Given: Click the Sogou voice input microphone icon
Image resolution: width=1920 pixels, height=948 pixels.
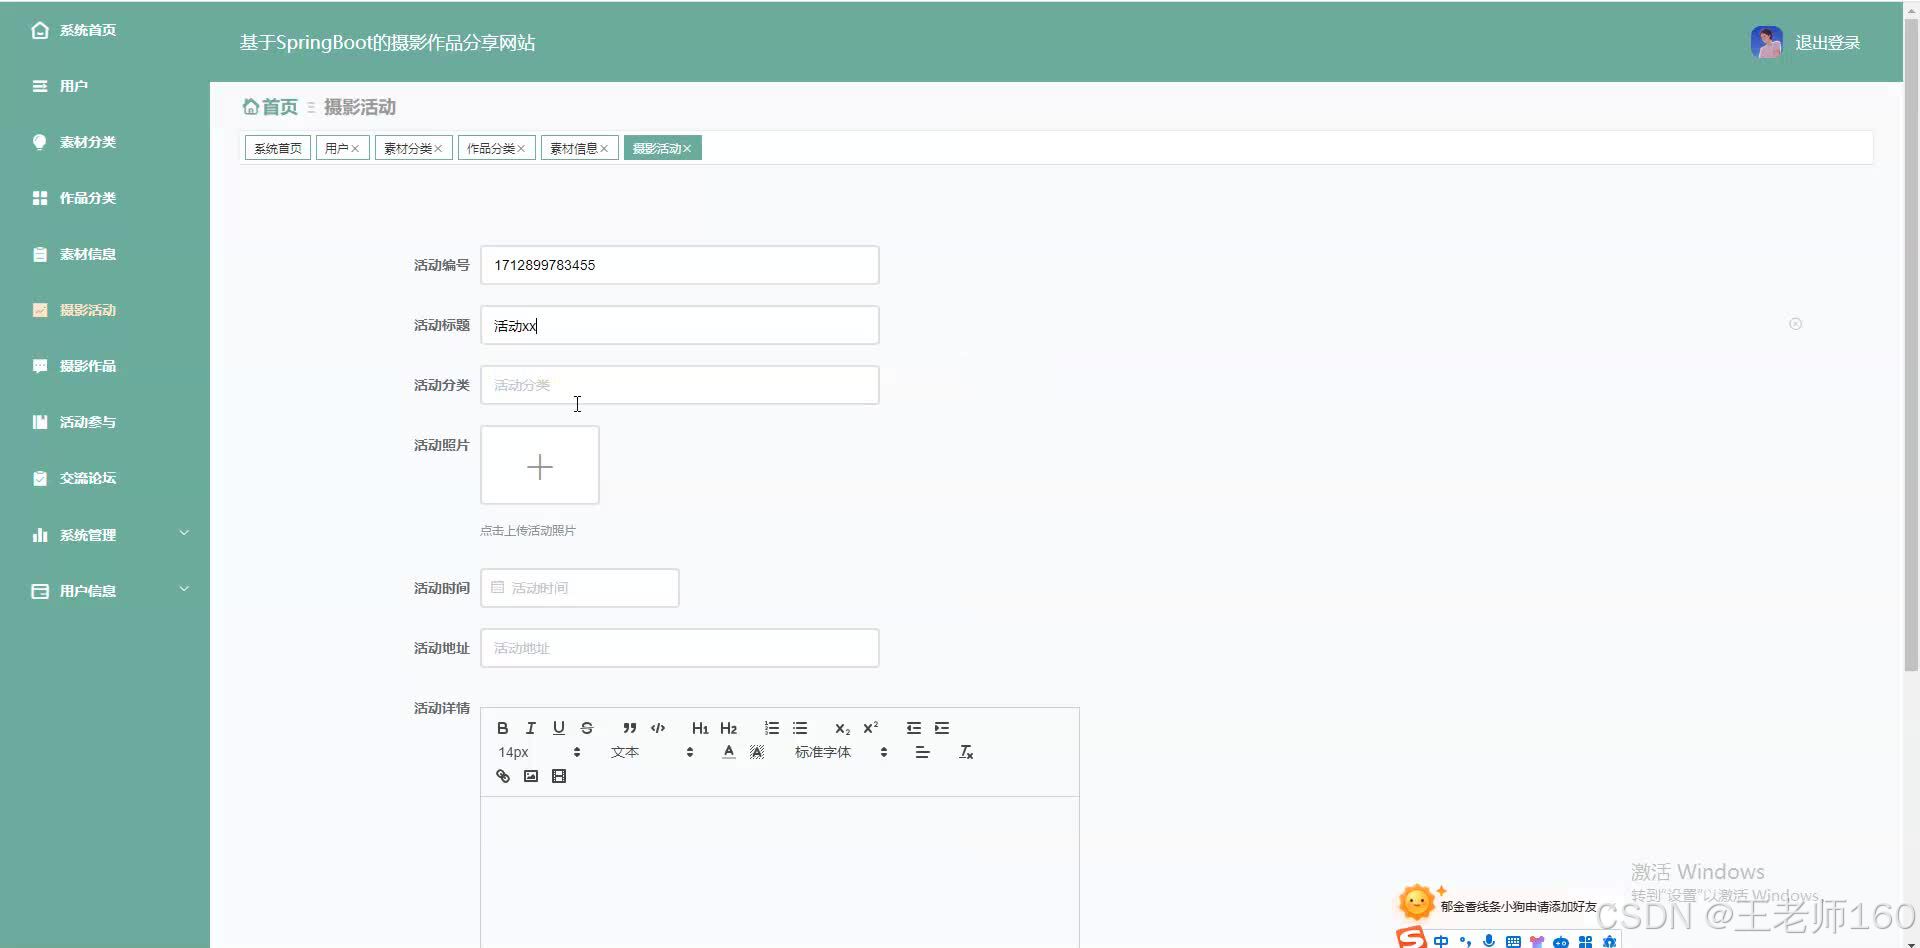Looking at the screenshot, I should pos(1489,941).
